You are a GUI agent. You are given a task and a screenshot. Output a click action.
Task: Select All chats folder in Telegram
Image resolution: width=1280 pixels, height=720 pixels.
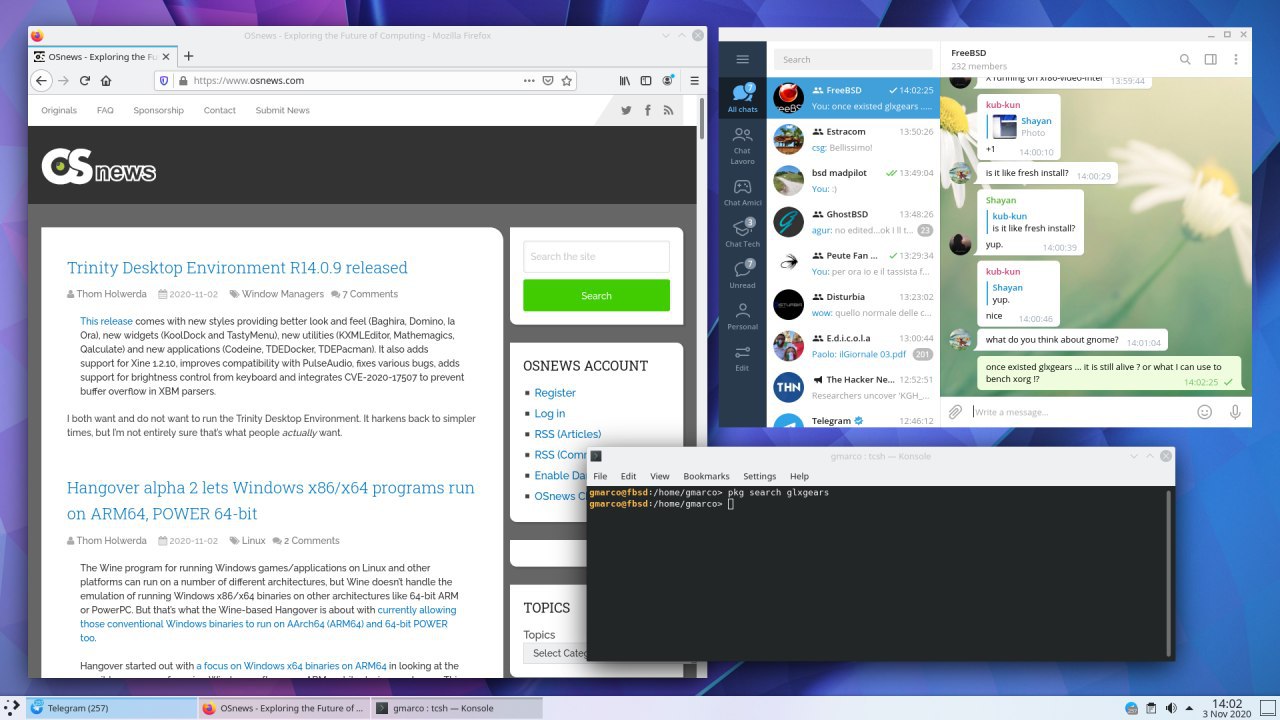[742, 97]
